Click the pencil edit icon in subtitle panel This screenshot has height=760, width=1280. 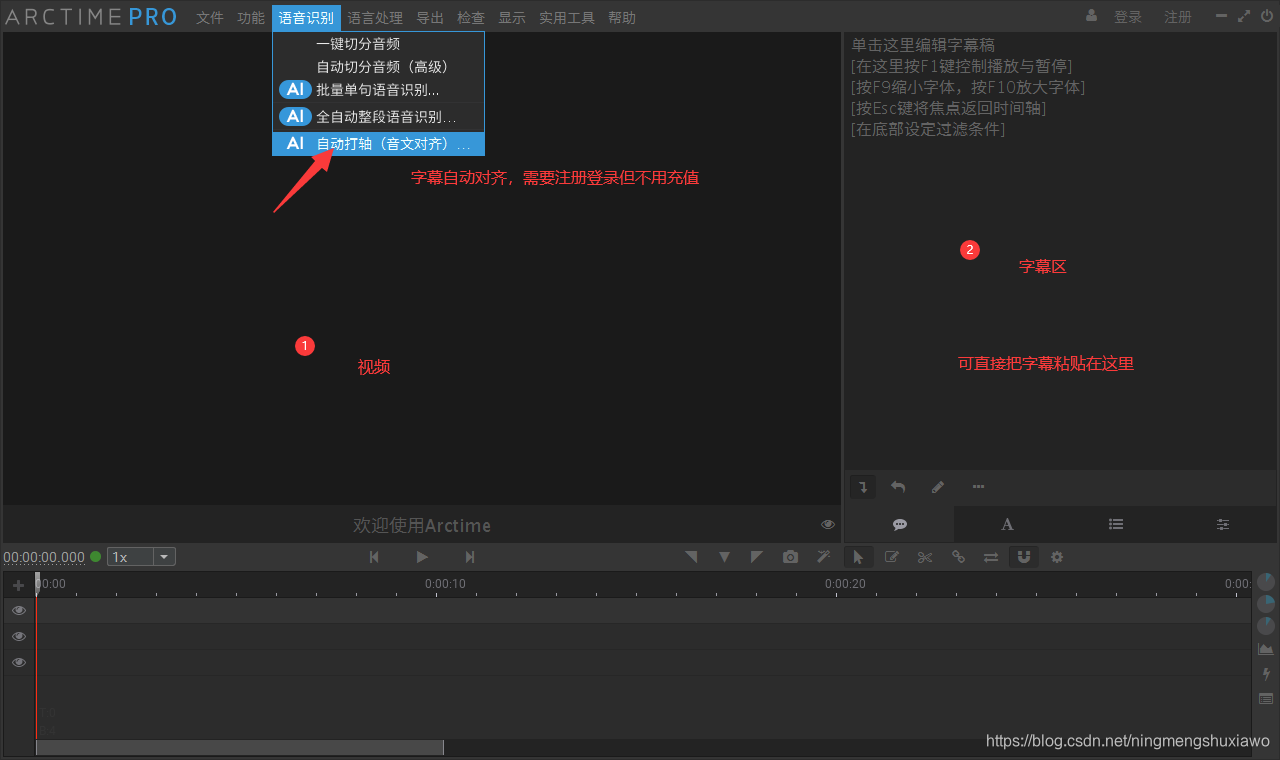tap(937, 487)
